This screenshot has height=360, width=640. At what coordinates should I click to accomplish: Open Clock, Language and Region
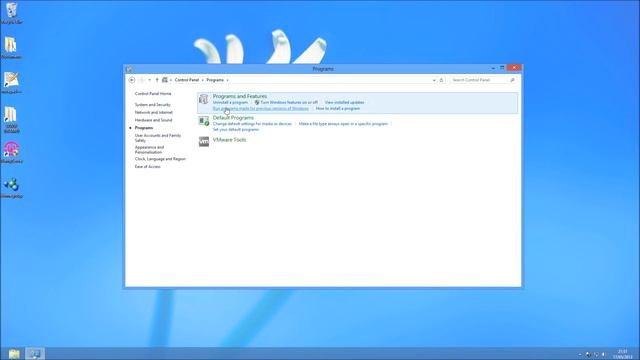[160, 159]
